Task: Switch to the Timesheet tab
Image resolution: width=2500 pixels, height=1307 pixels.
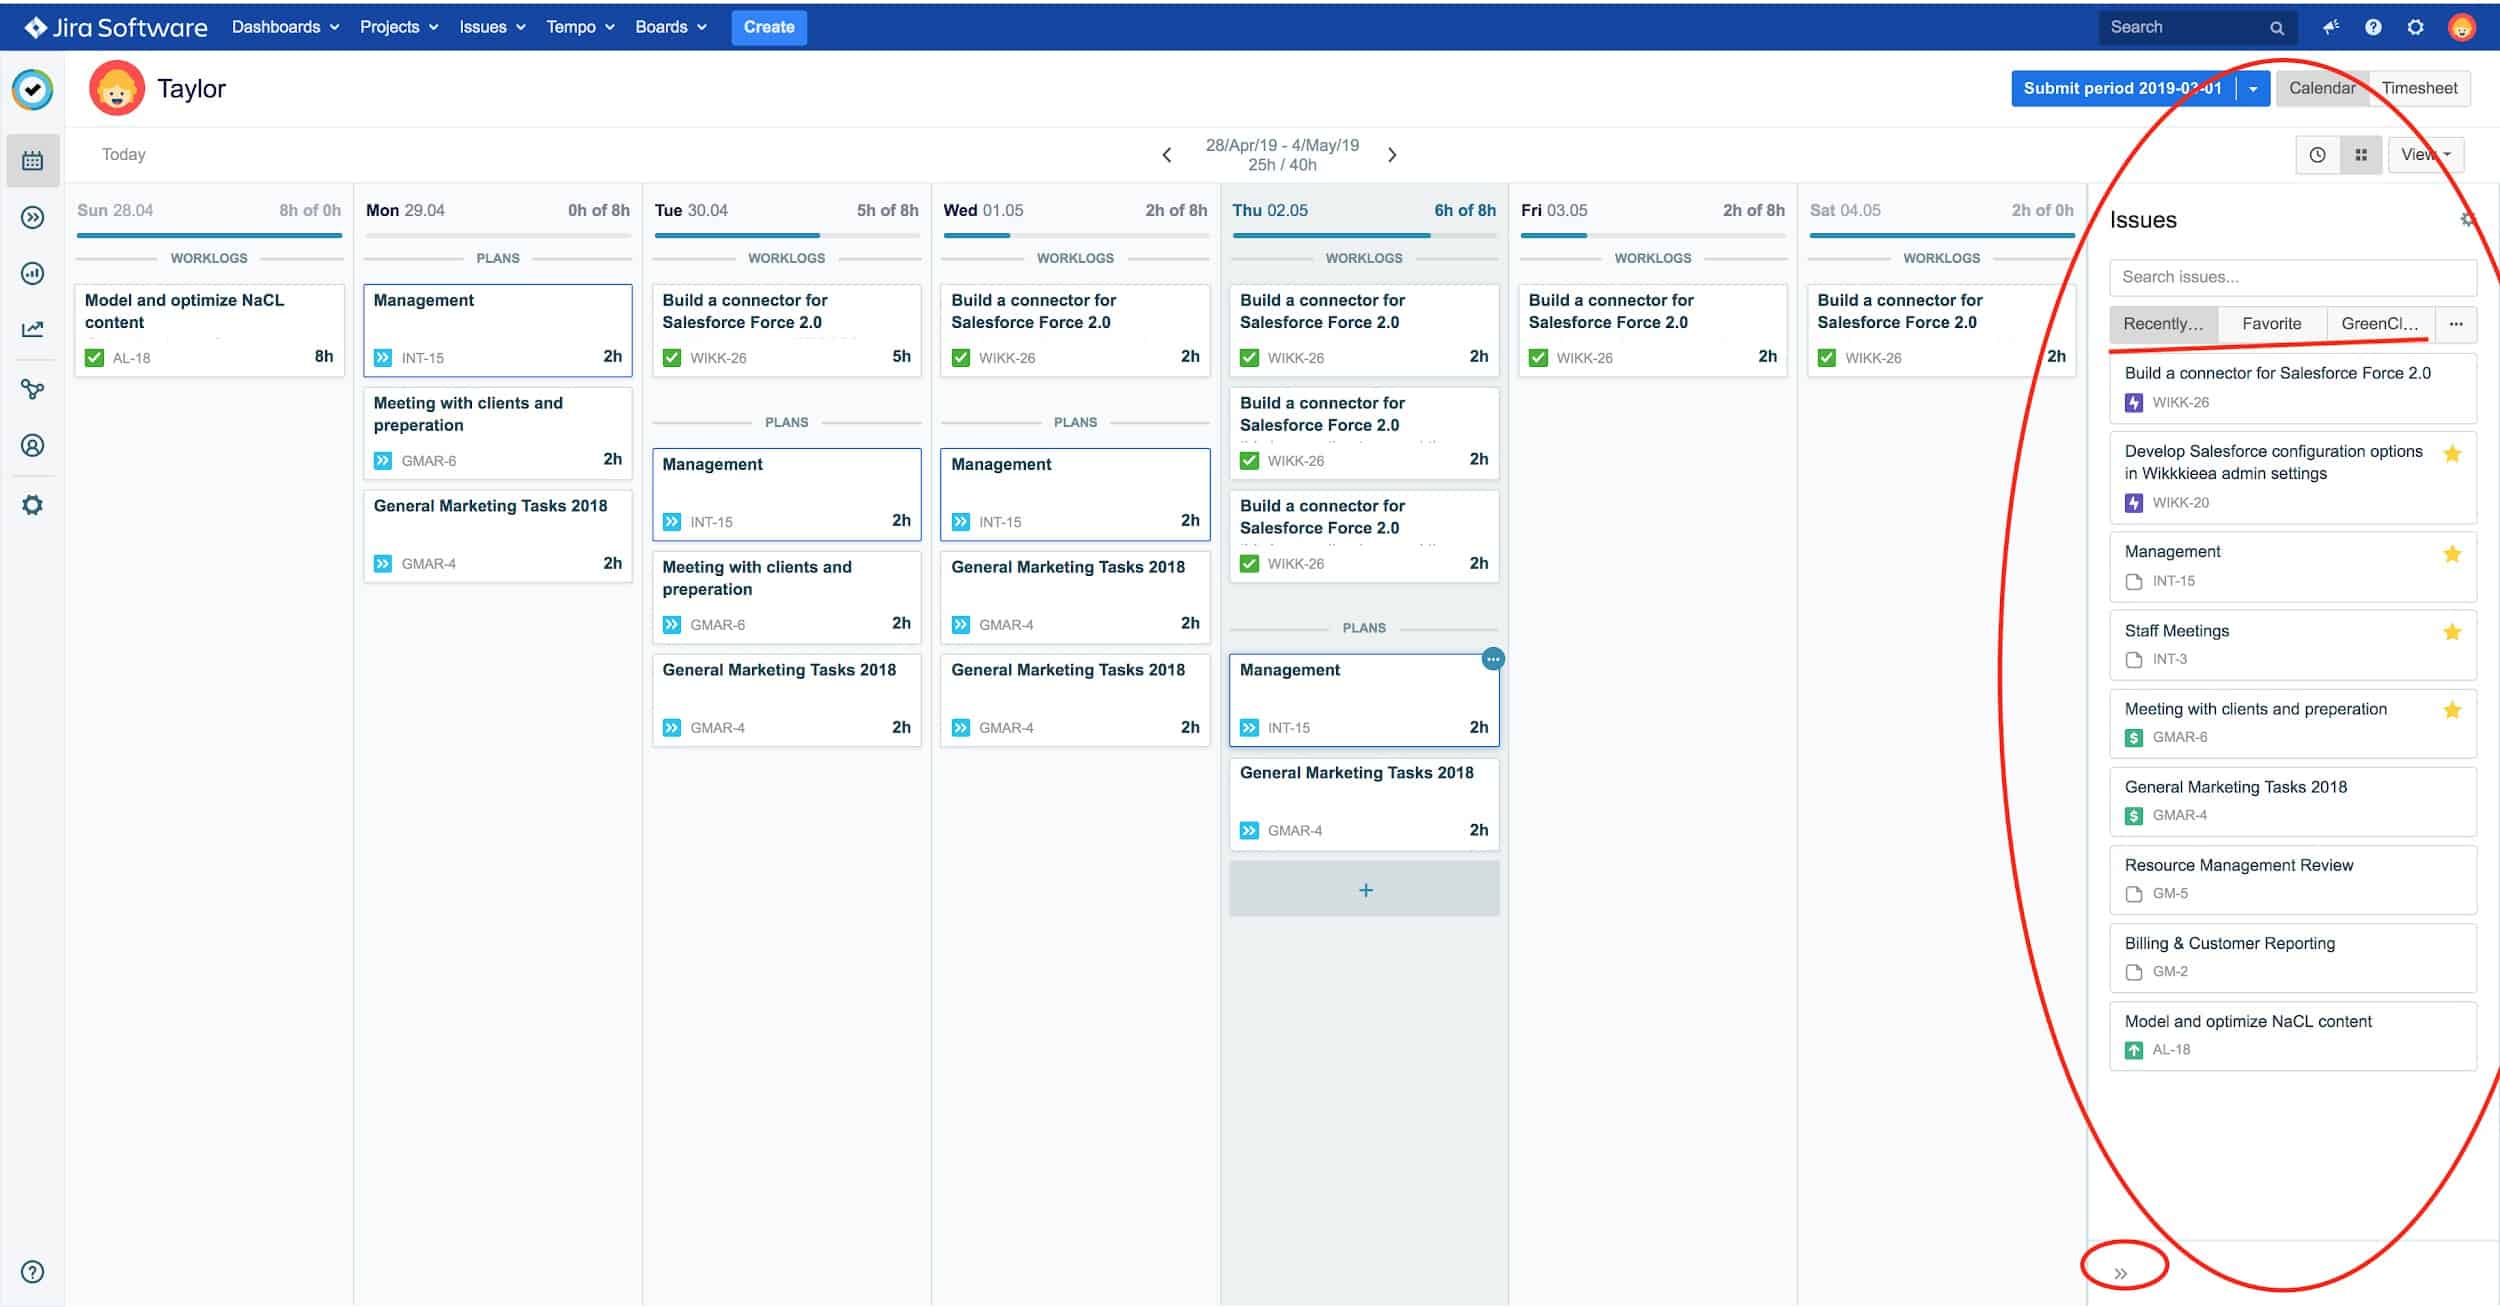Action: point(2419,87)
